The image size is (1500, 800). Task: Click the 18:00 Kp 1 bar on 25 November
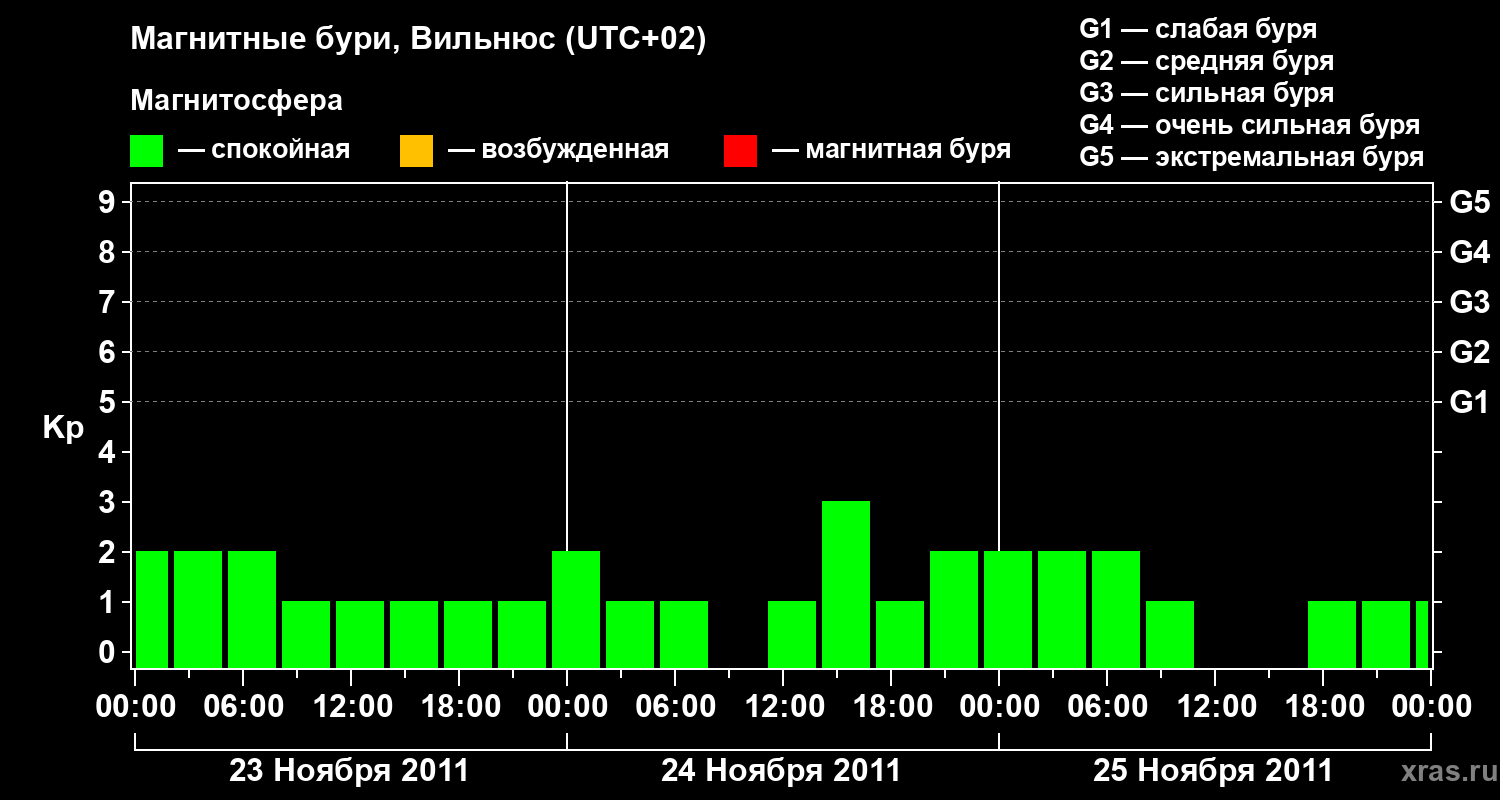1332,634
